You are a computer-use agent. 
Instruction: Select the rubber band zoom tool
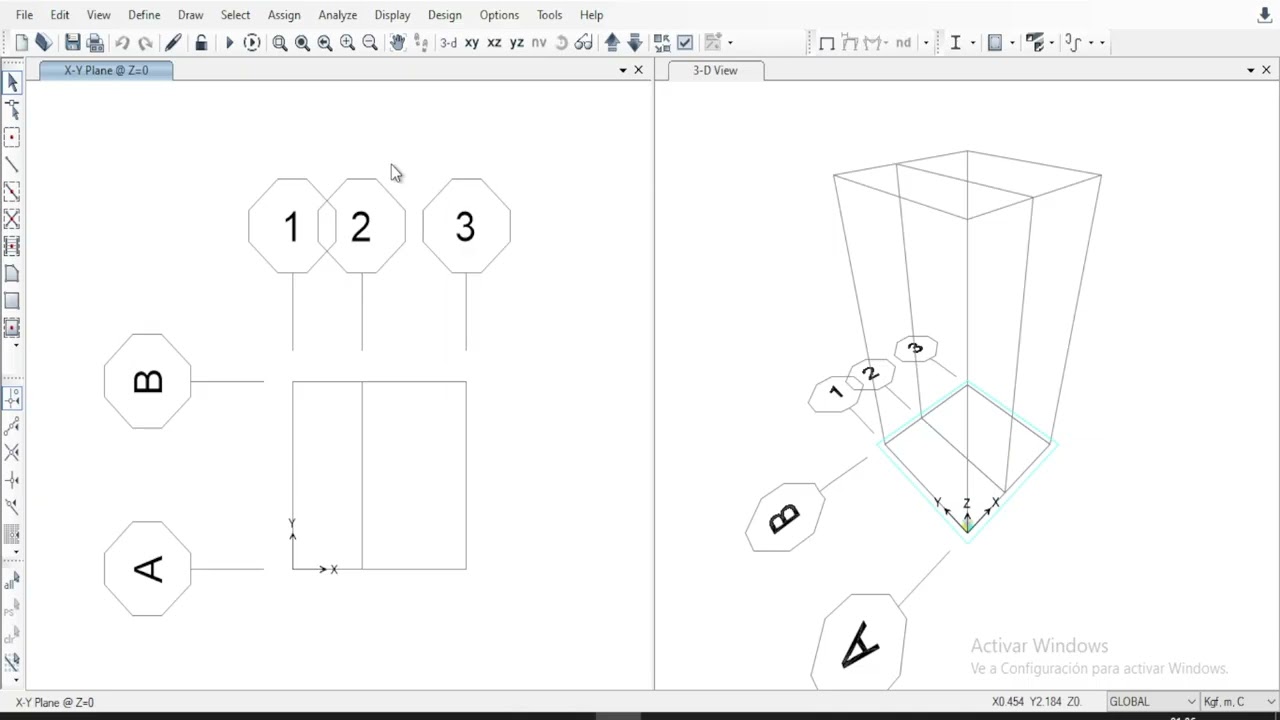point(280,42)
